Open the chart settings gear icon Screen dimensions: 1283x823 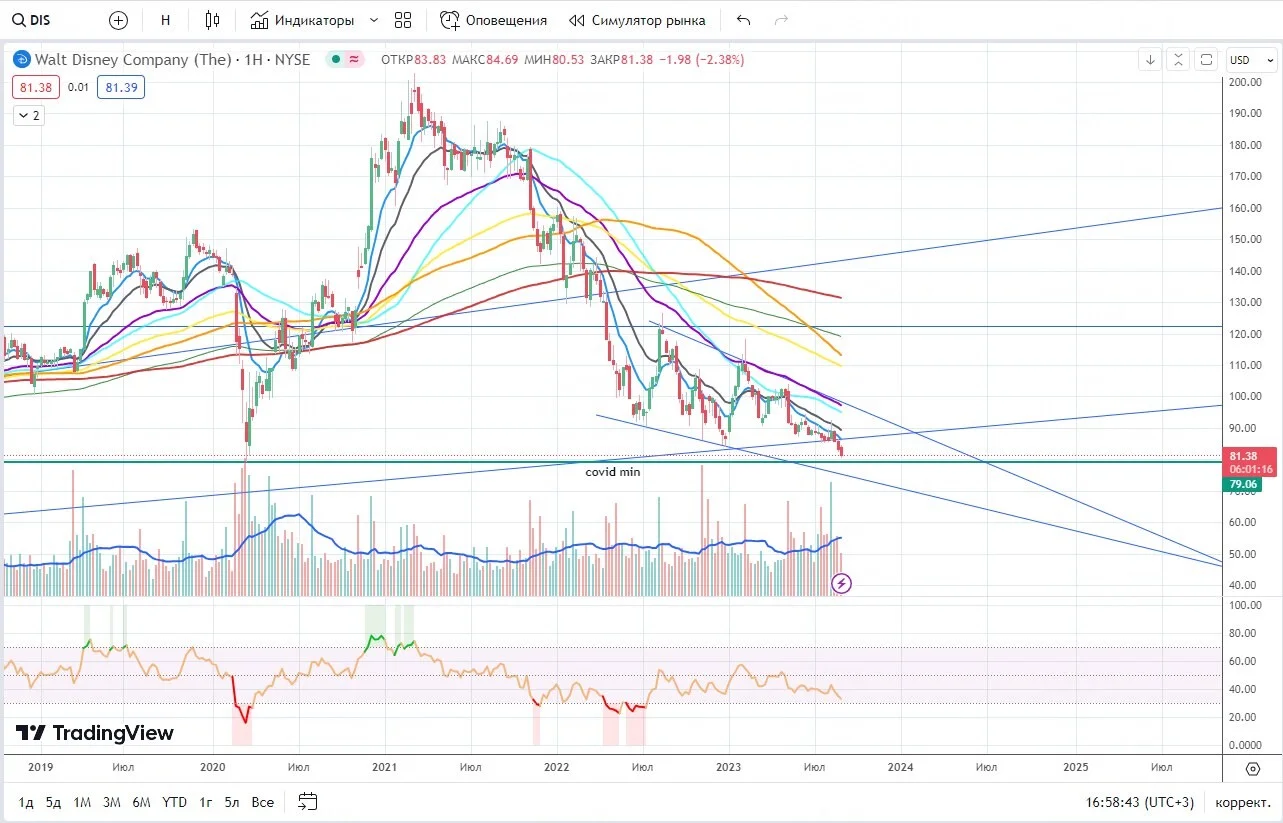1253,768
